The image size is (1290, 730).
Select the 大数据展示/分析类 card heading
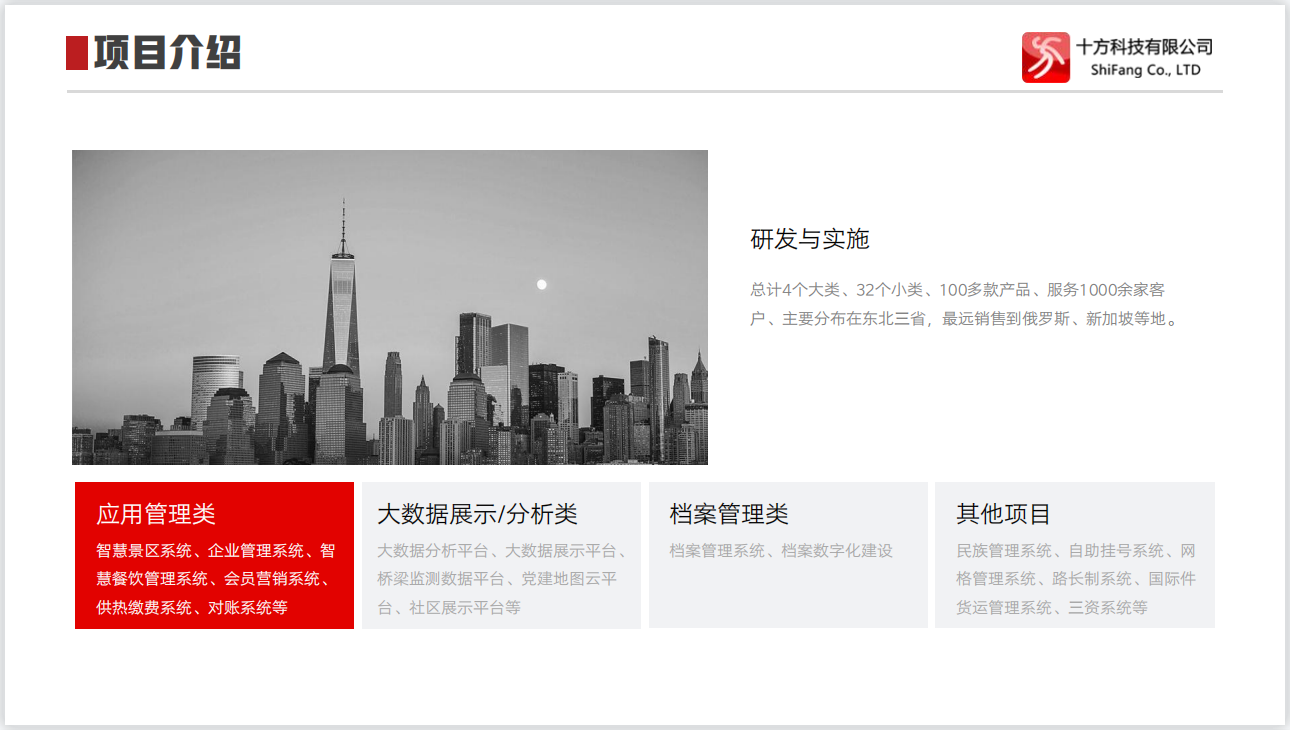477,514
